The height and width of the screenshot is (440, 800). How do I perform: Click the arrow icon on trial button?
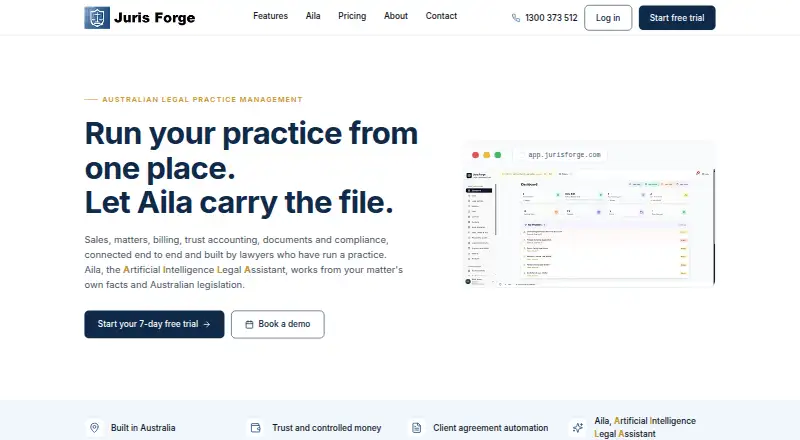pos(207,324)
